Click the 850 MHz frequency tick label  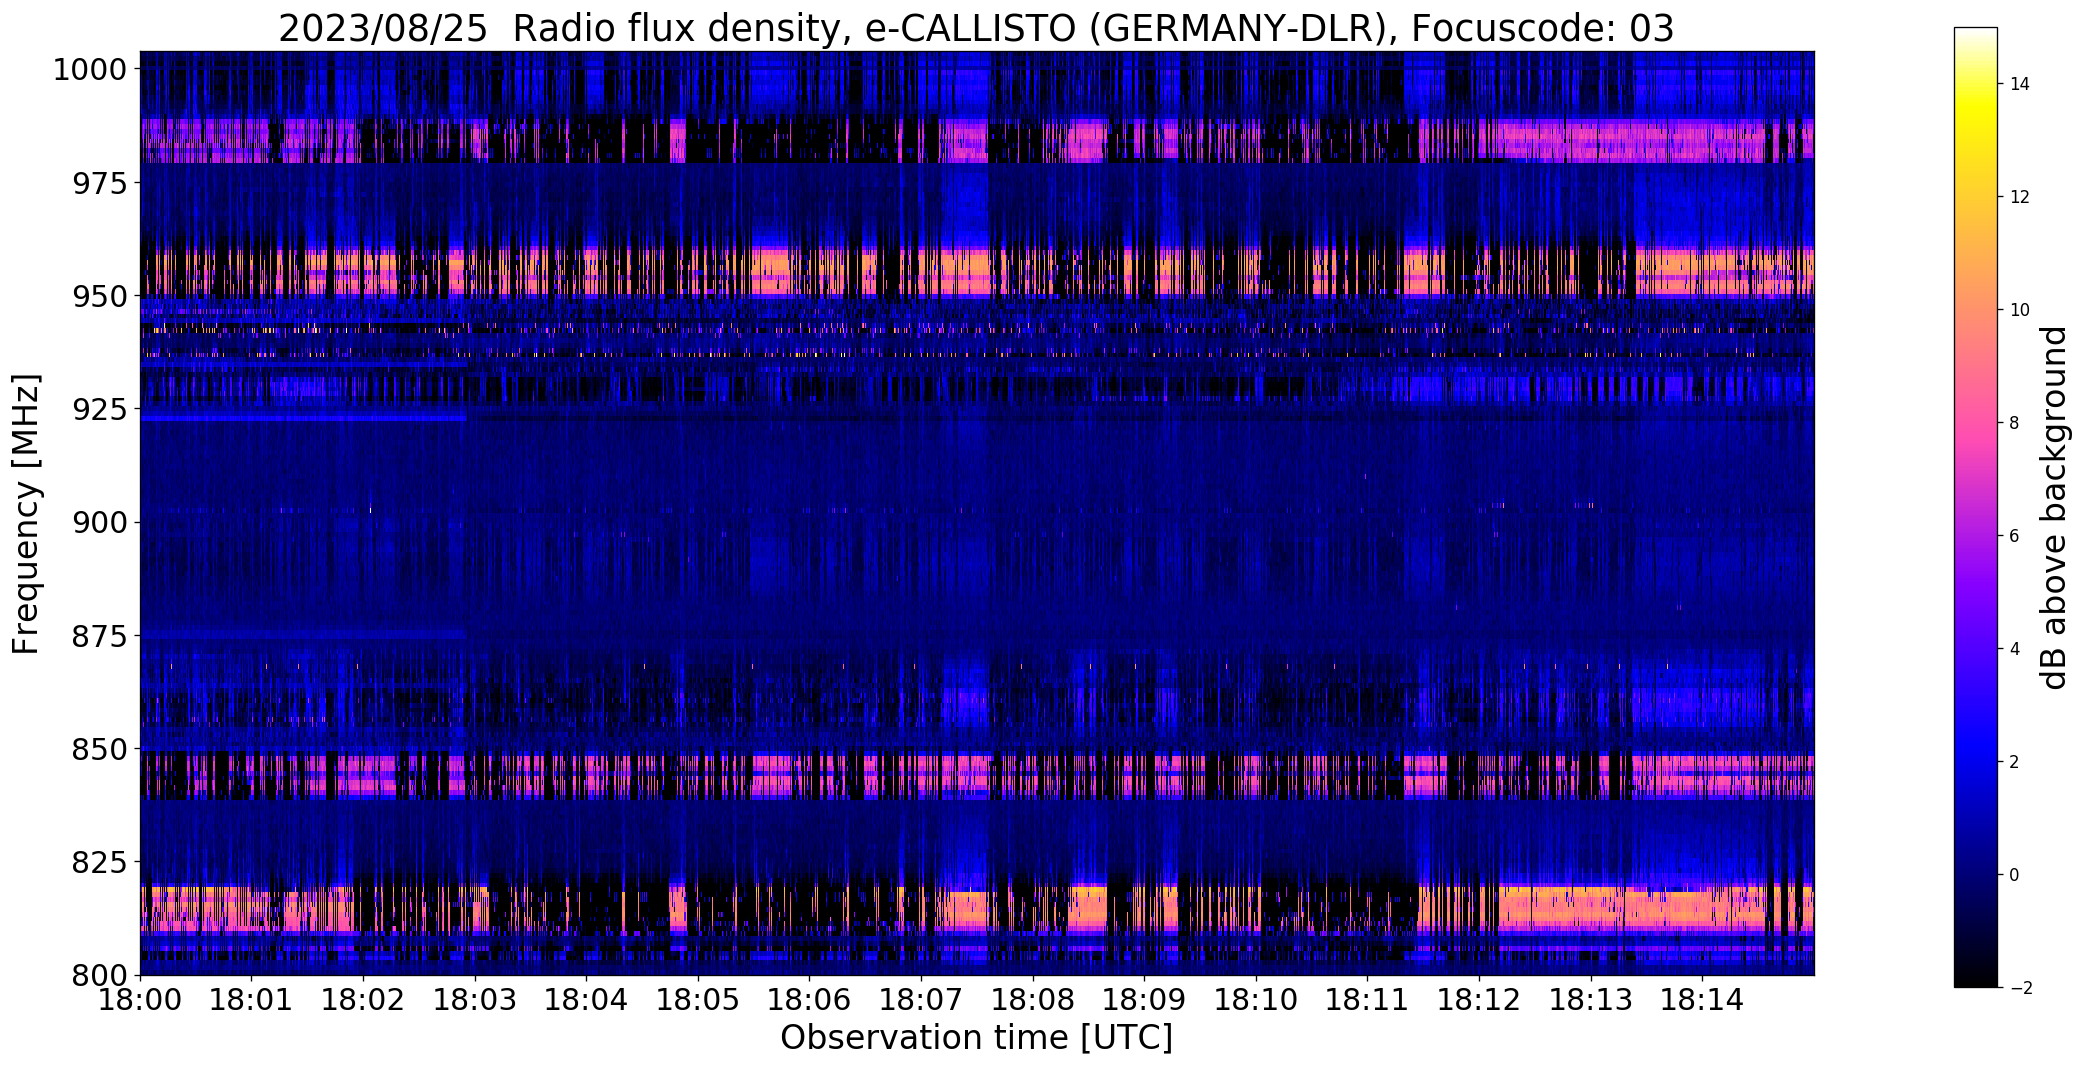click(99, 748)
